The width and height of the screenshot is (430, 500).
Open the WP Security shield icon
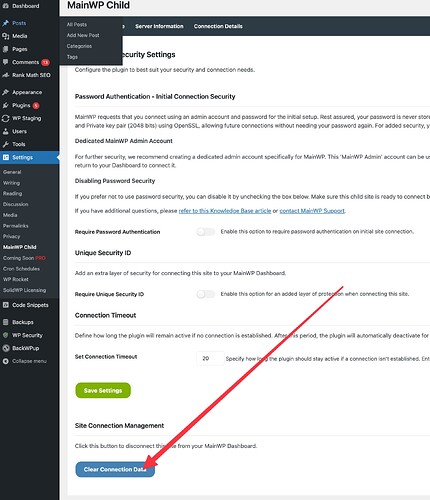5,335
